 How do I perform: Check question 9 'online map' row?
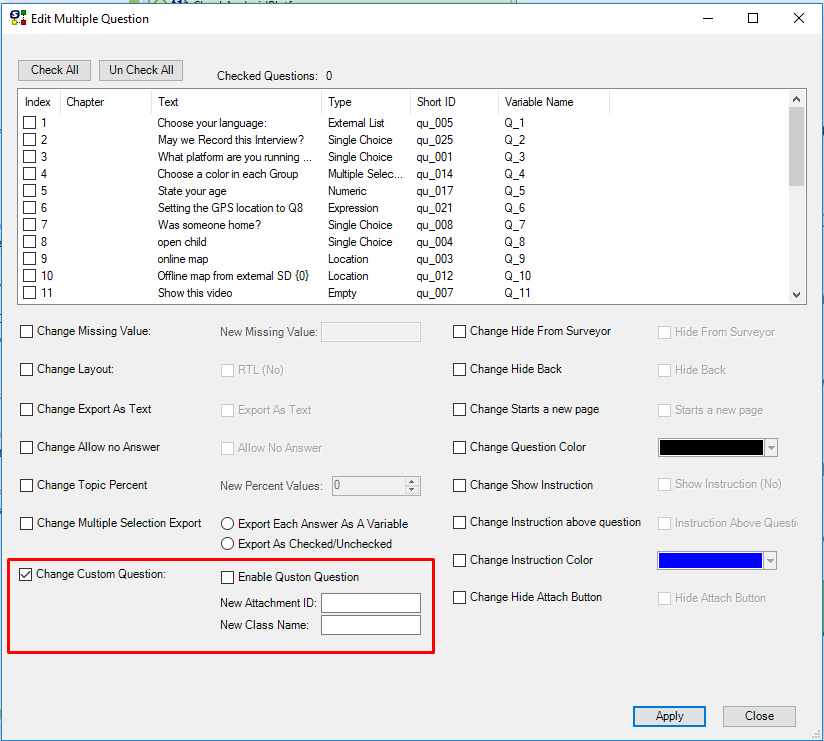point(29,259)
